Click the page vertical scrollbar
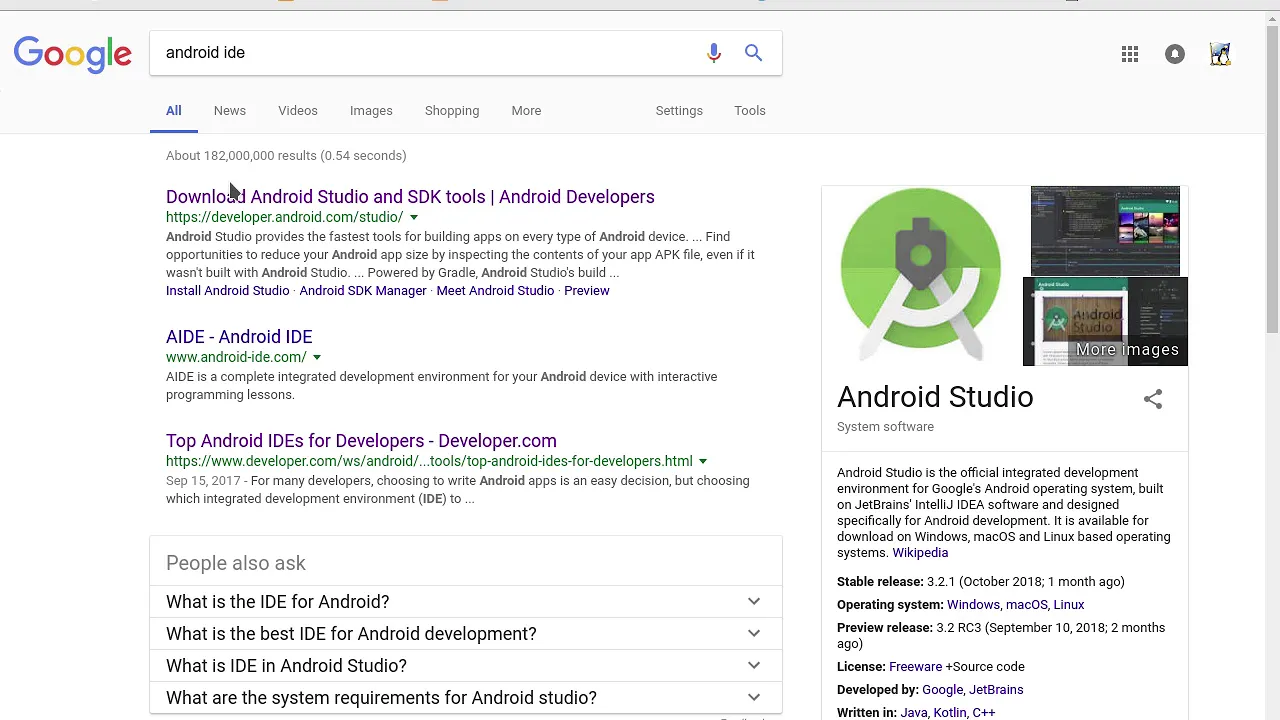This screenshot has width=1280, height=720. click(x=1272, y=180)
